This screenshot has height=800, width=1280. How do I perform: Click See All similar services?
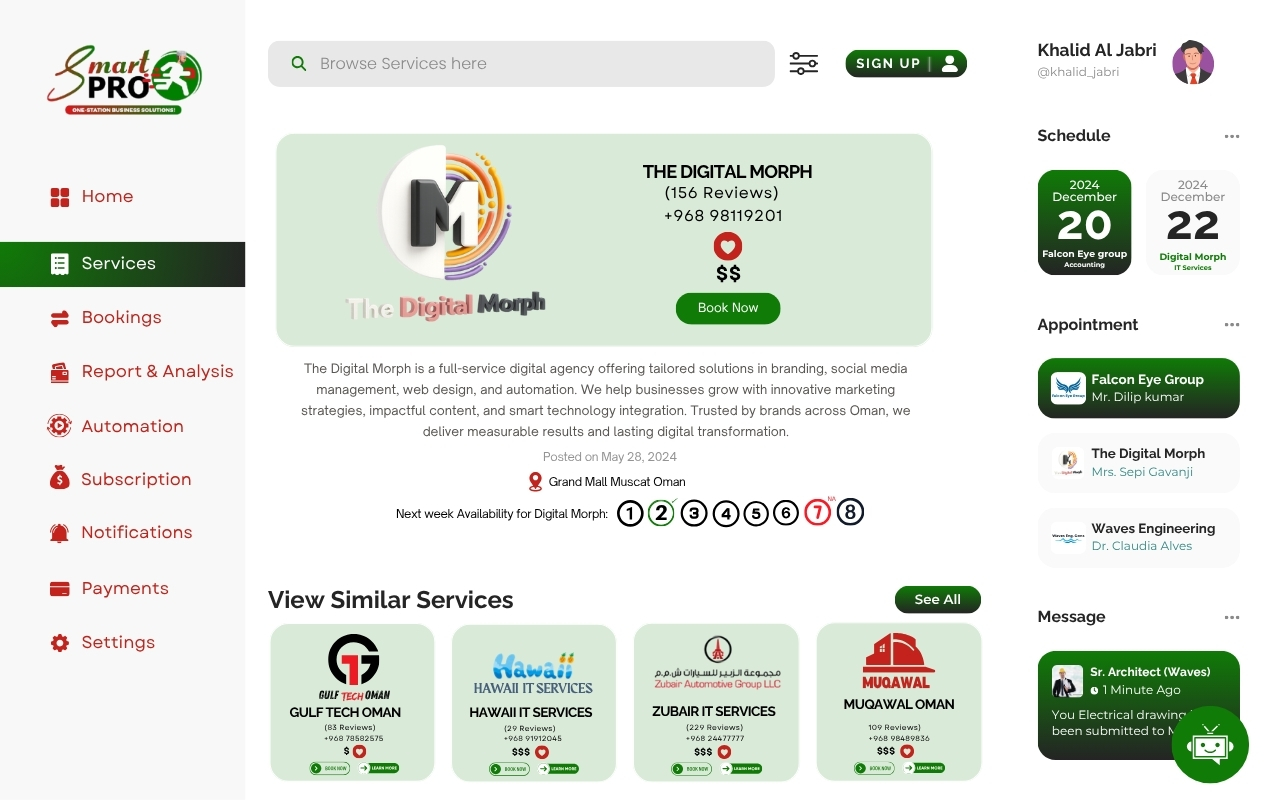[x=938, y=599]
